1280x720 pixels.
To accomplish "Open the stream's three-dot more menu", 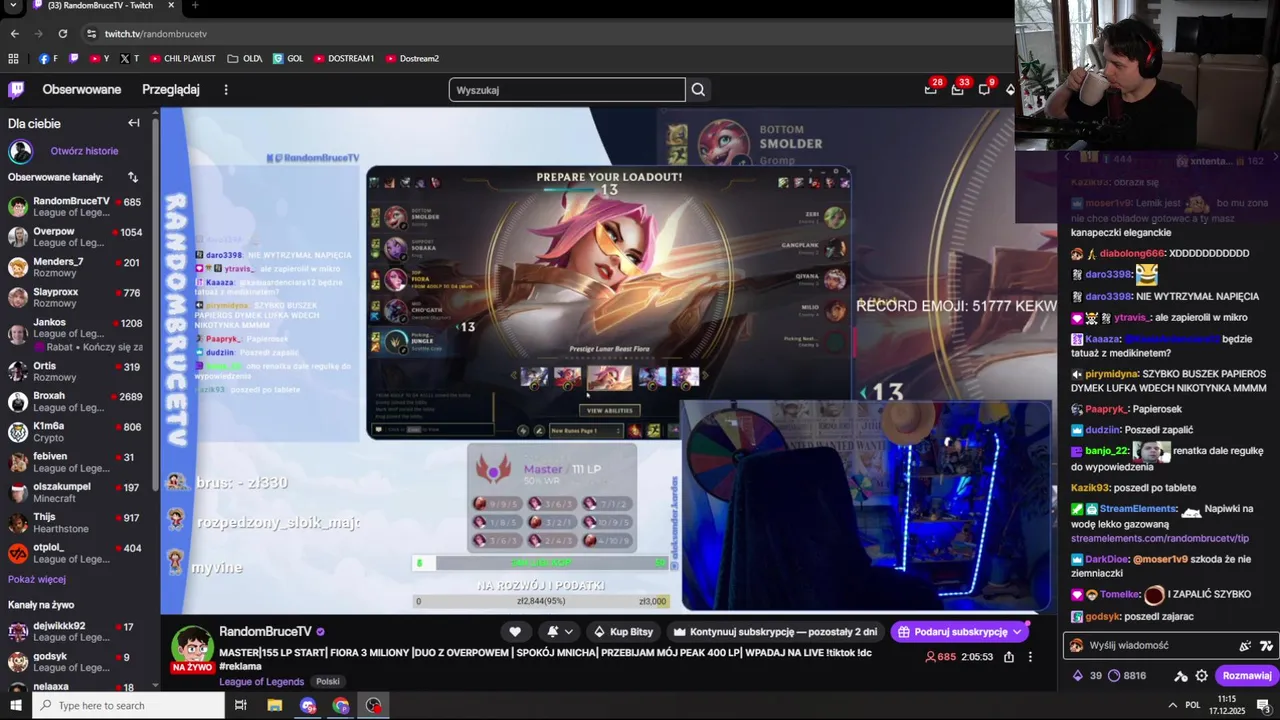I will (1030, 657).
